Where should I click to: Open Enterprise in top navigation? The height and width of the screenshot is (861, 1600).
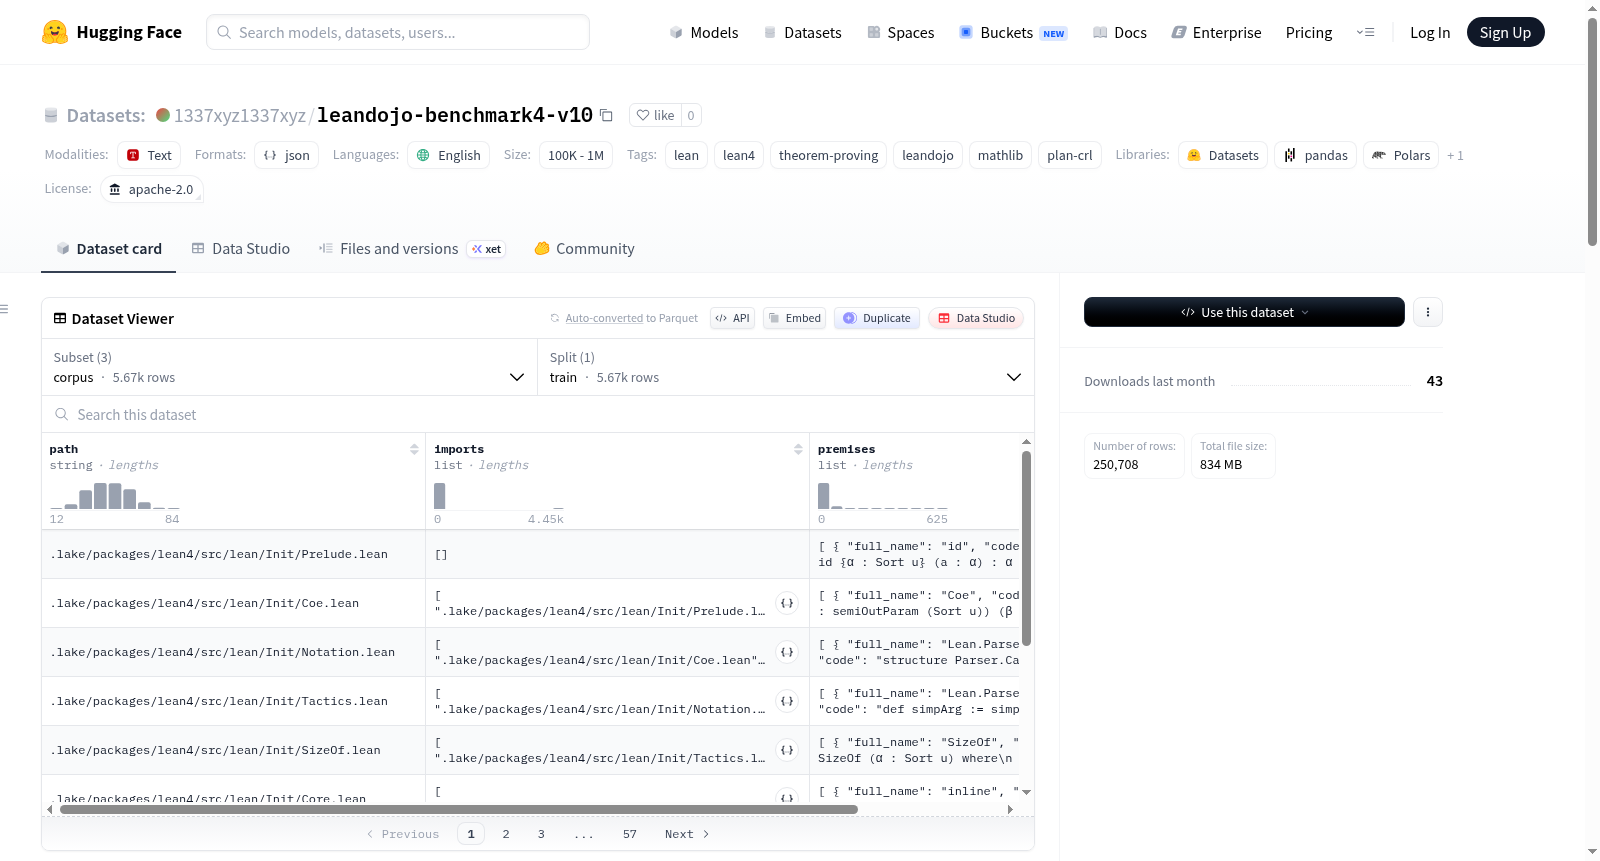pos(1216,32)
